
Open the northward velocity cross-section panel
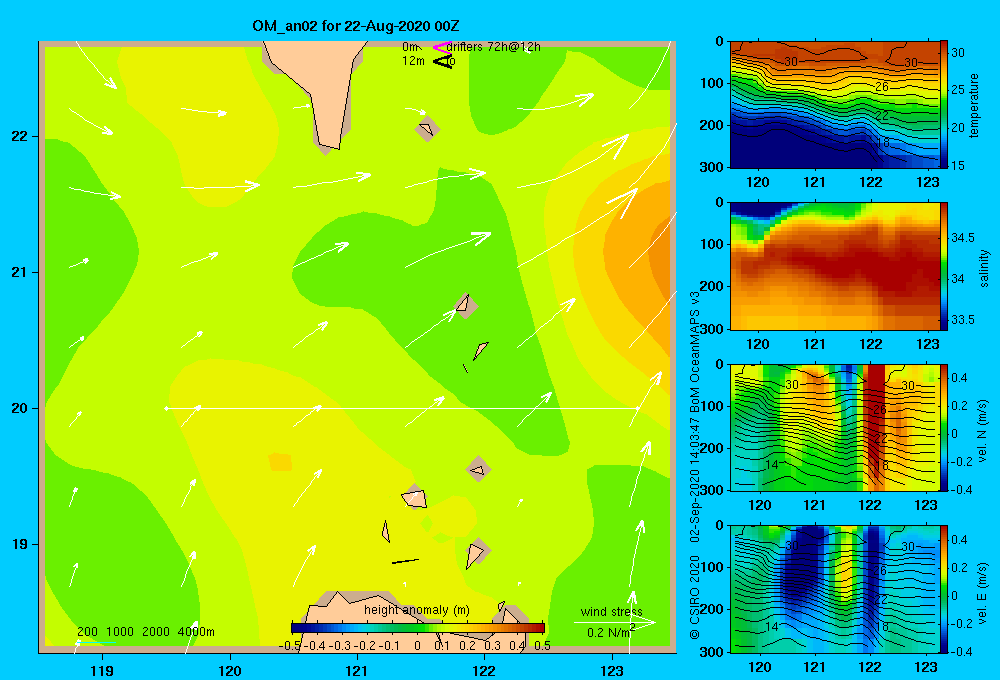coord(834,427)
